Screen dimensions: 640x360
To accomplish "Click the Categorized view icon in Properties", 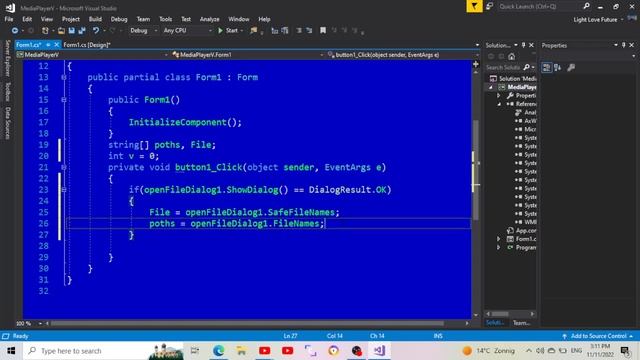I will tap(547, 67).
